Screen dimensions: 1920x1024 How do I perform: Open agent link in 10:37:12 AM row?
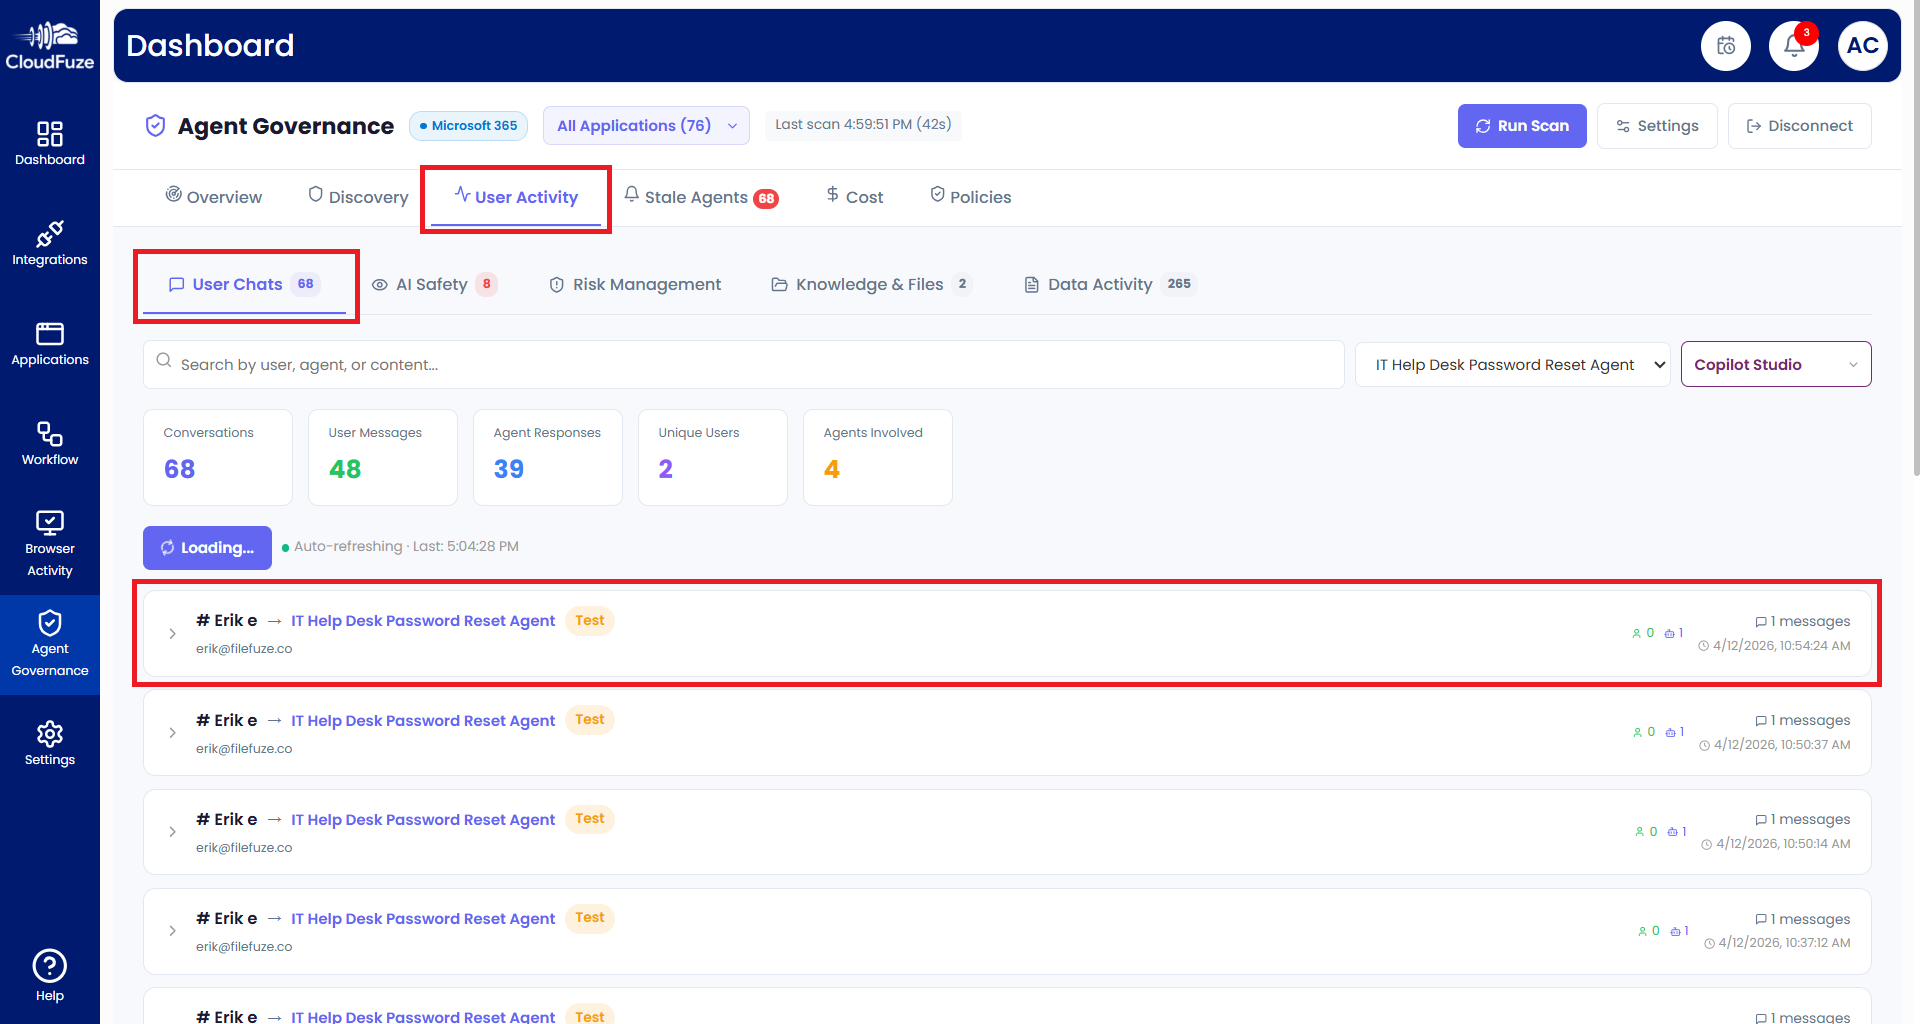[423, 919]
